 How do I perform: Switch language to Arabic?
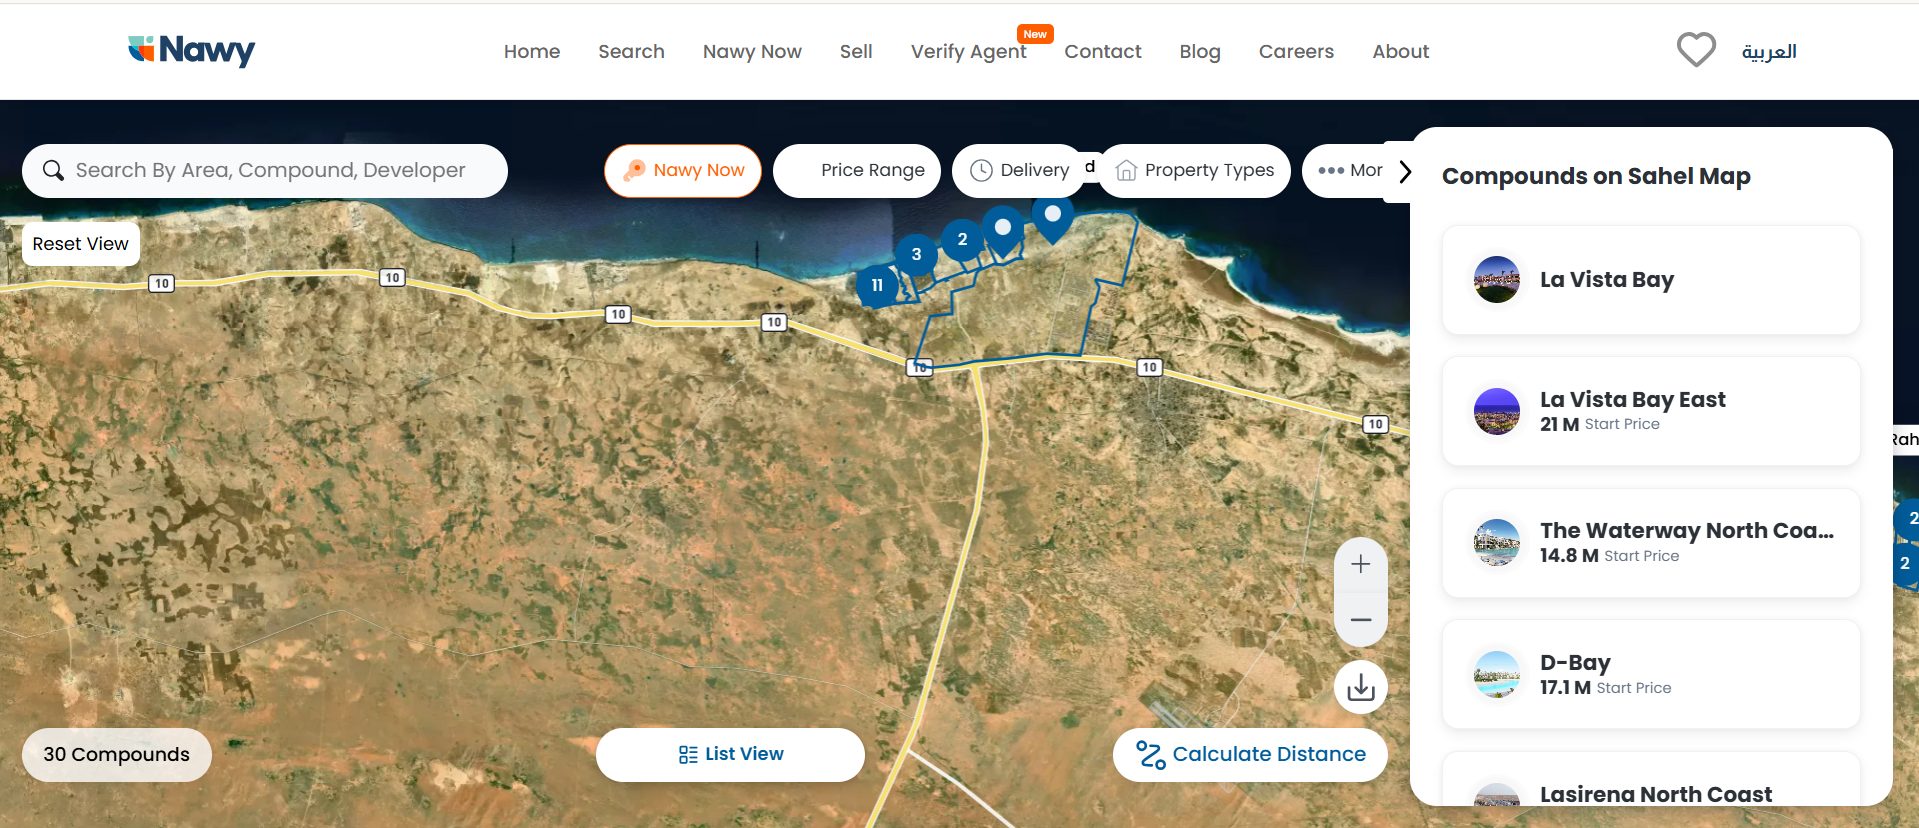point(1769,51)
